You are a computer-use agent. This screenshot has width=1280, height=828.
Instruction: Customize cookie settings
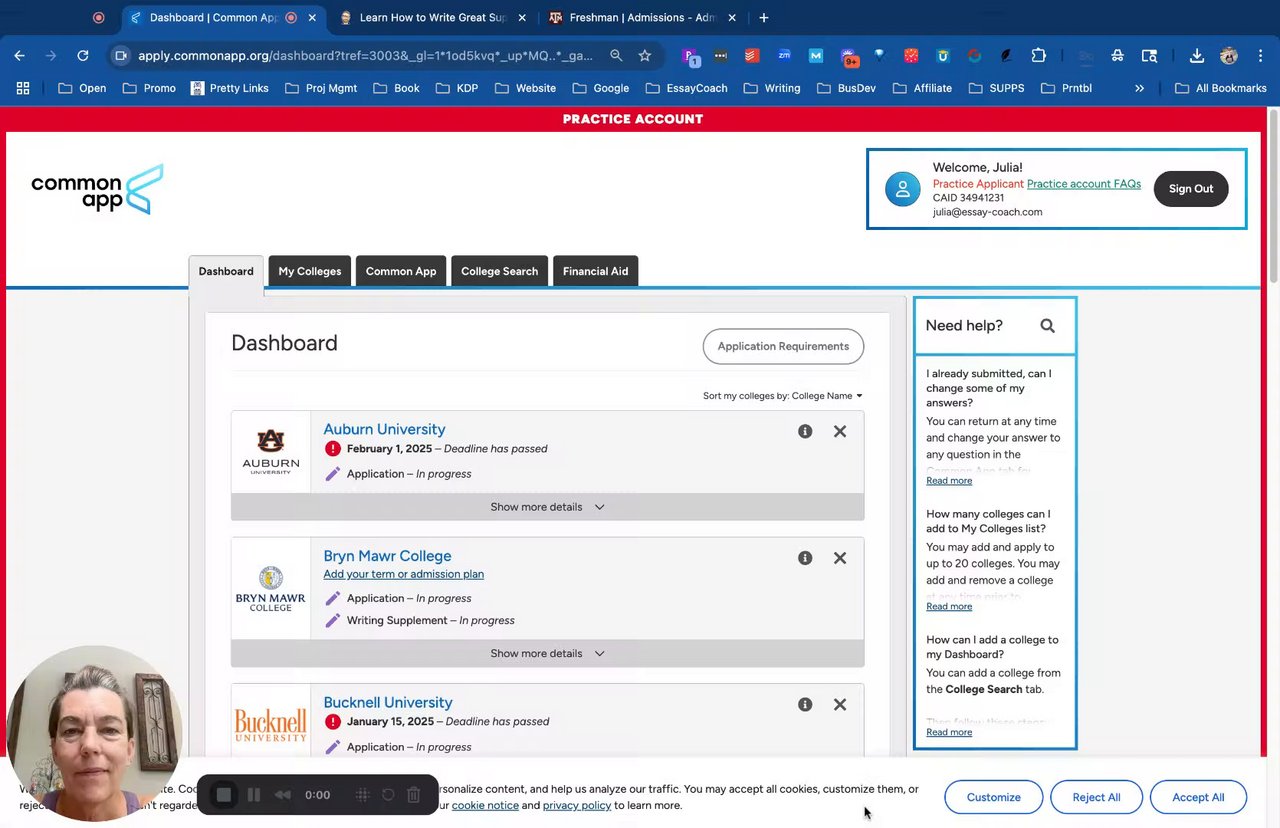click(994, 797)
